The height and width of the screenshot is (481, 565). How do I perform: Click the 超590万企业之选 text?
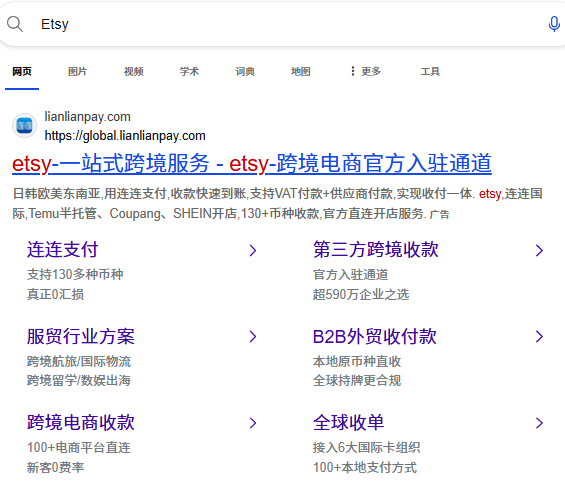coord(361,294)
